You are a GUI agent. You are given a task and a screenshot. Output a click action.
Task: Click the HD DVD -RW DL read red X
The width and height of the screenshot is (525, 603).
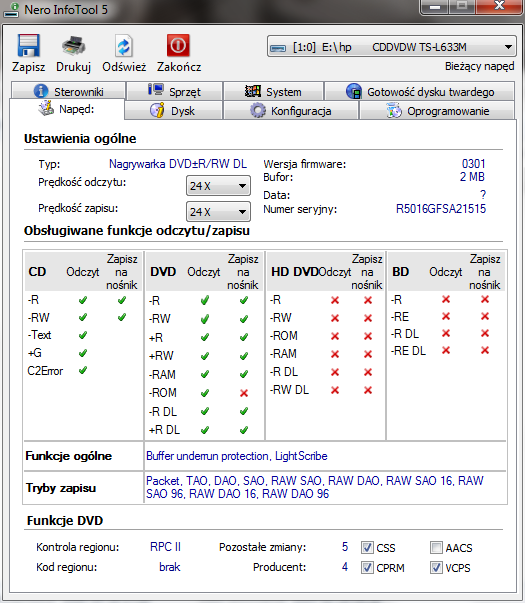point(335,390)
